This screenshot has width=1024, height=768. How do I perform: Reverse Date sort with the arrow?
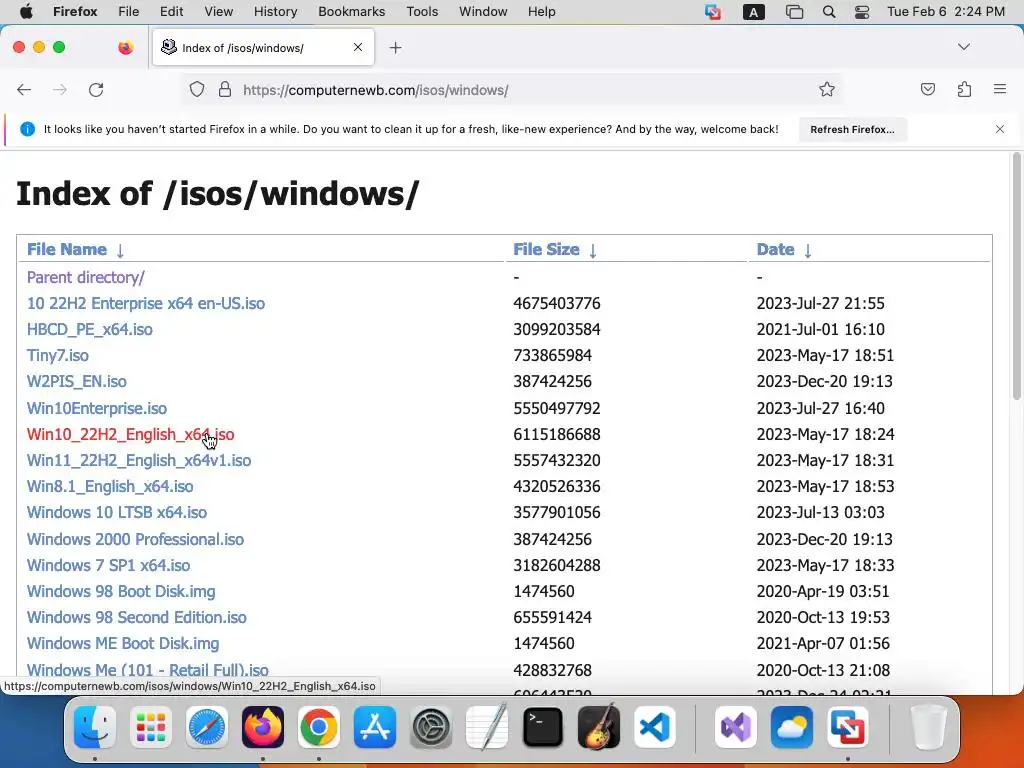click(808, 250)
